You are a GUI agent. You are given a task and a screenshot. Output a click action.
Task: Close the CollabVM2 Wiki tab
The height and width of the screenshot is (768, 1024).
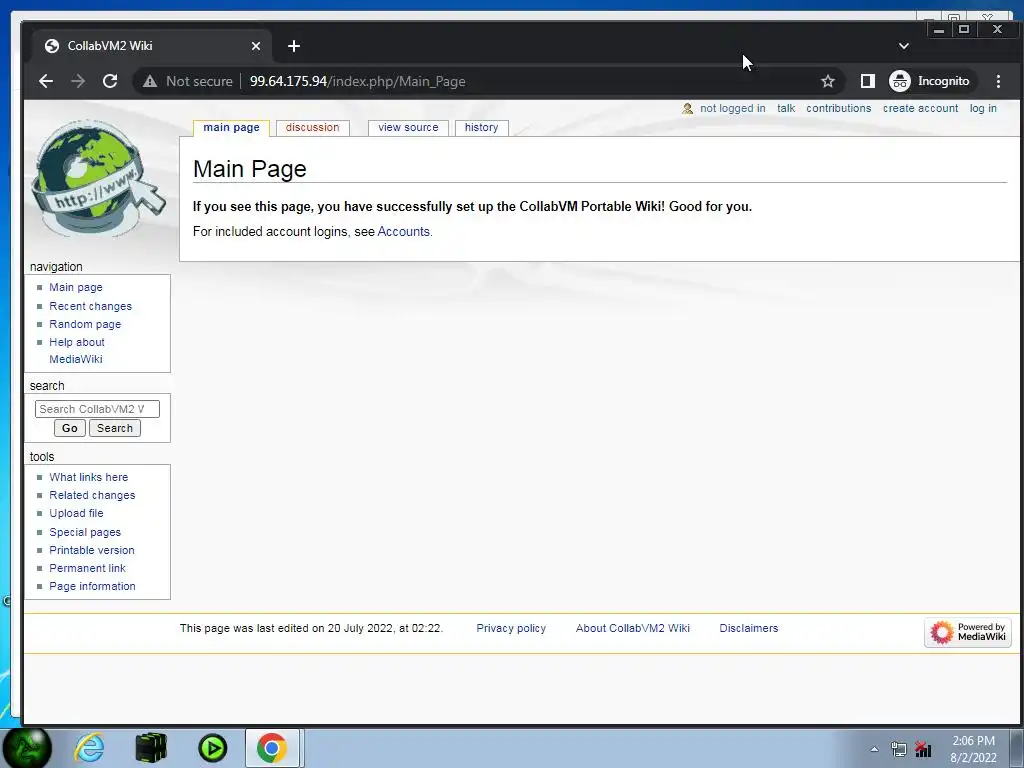click(255, 46)
